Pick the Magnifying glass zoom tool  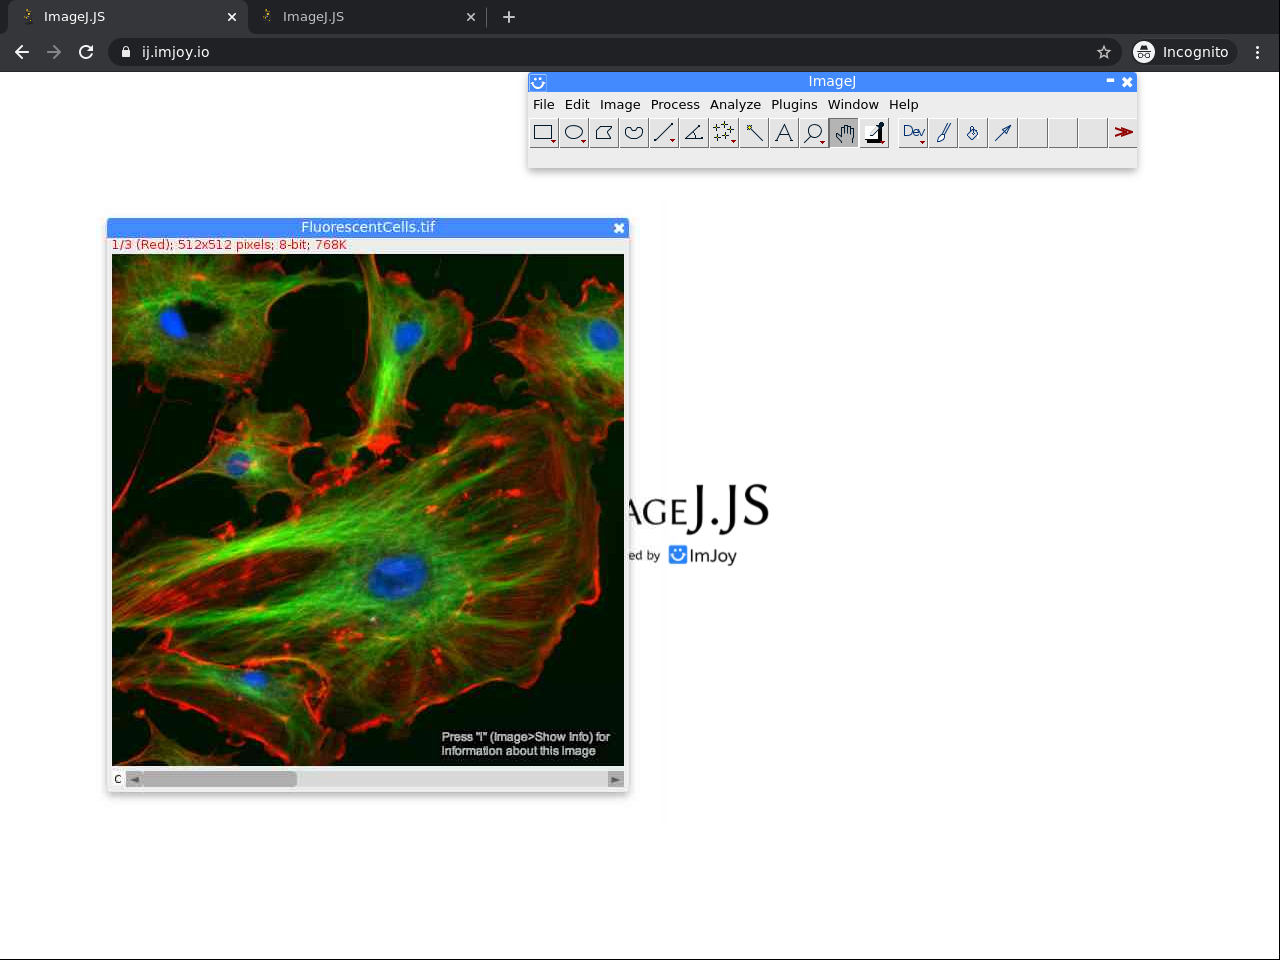point(814,132)
